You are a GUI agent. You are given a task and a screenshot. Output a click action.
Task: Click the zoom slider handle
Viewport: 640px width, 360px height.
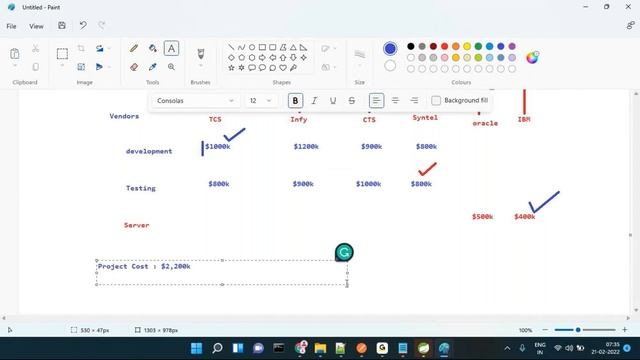578,330
